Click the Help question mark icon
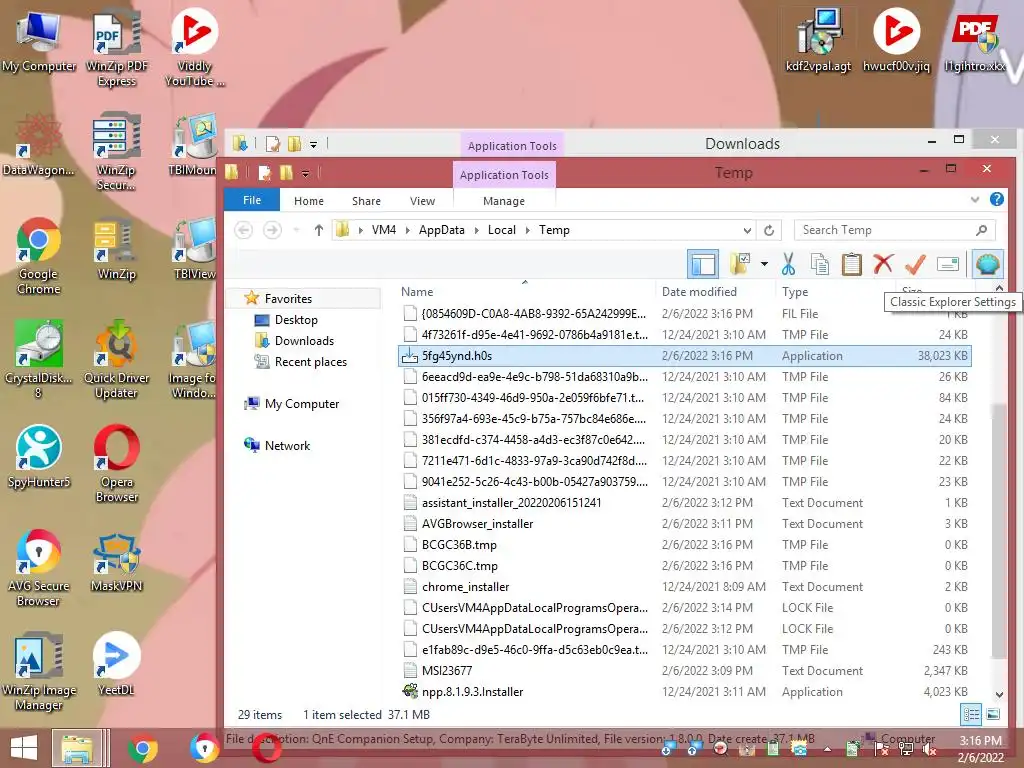The image size is (1024, 768). (997, 199)
